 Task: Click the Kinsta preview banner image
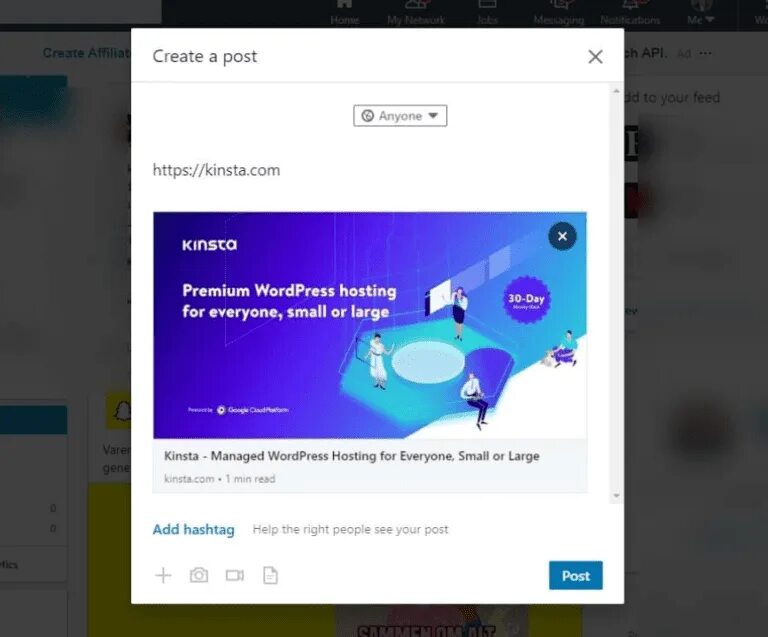370,325
